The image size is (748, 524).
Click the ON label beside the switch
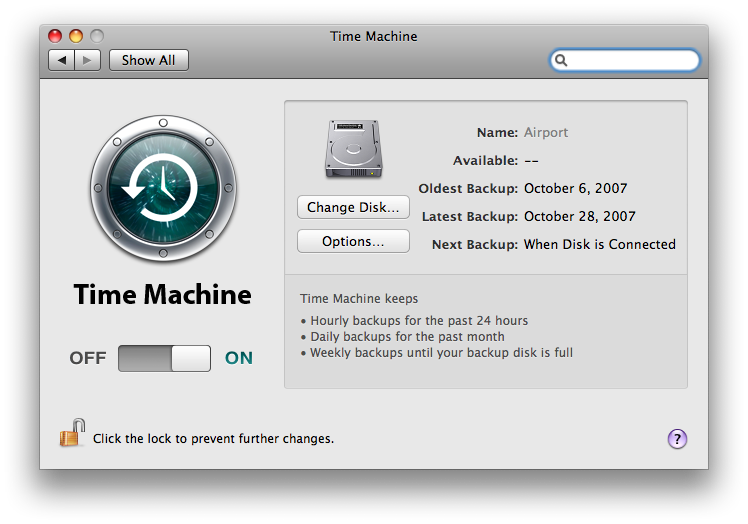(x=239, y=358)
